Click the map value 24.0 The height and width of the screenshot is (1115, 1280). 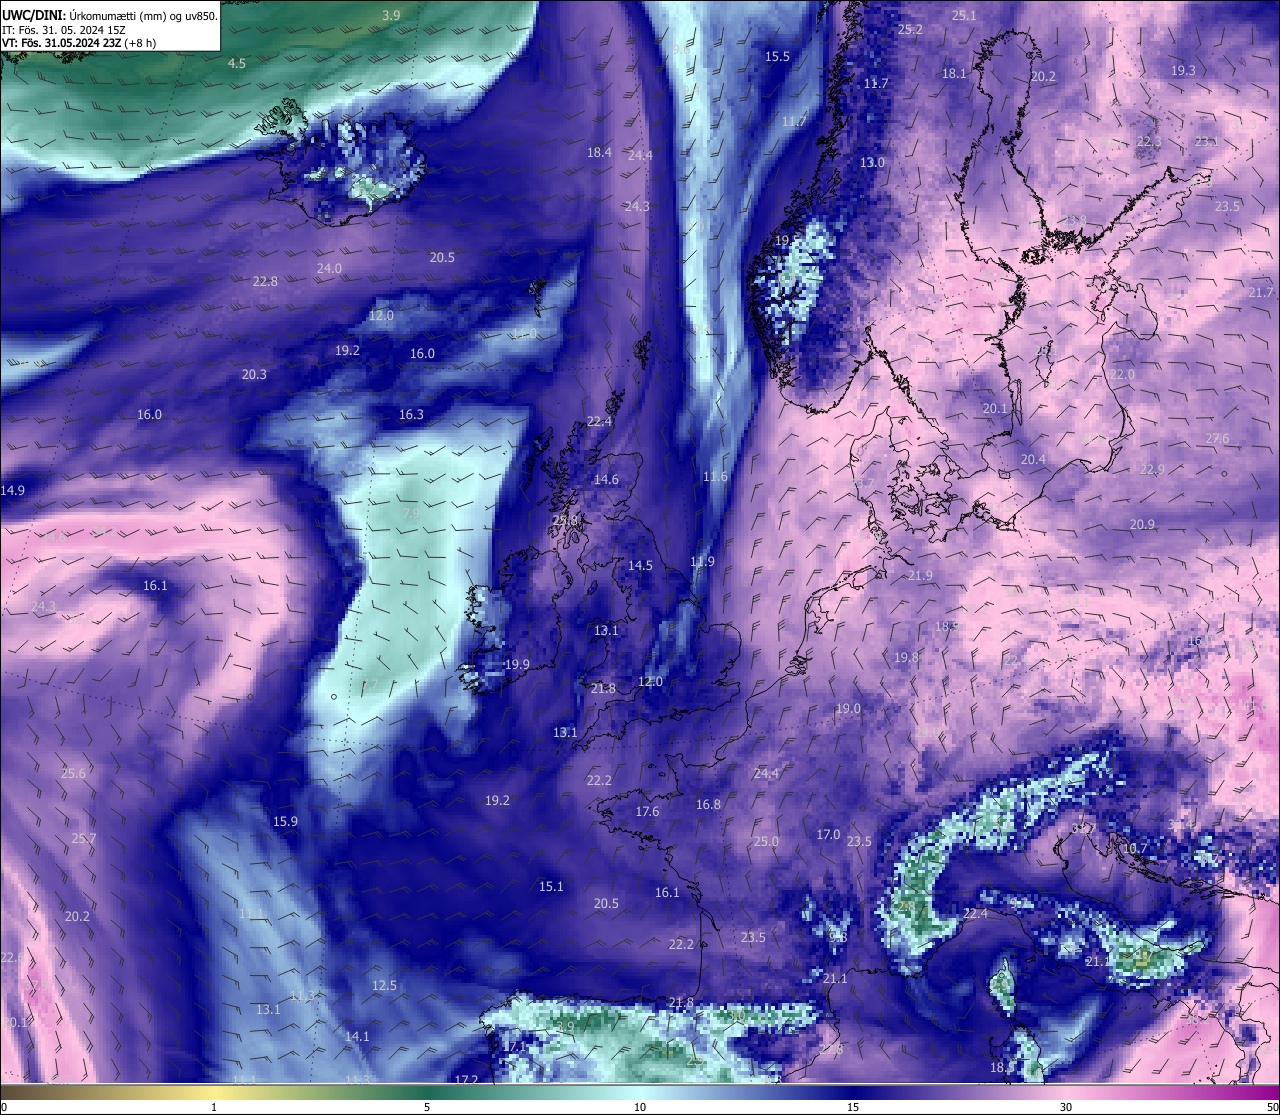(329, 269)
